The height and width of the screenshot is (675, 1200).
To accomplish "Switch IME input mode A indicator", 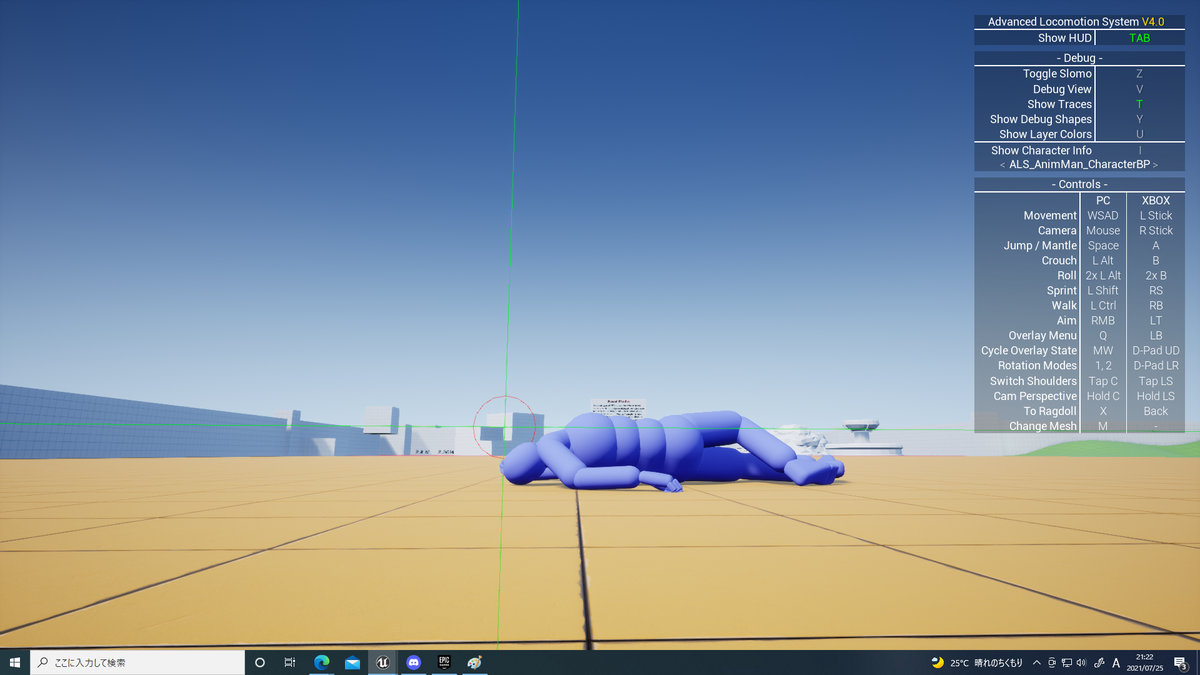I will coord(1116,662).
